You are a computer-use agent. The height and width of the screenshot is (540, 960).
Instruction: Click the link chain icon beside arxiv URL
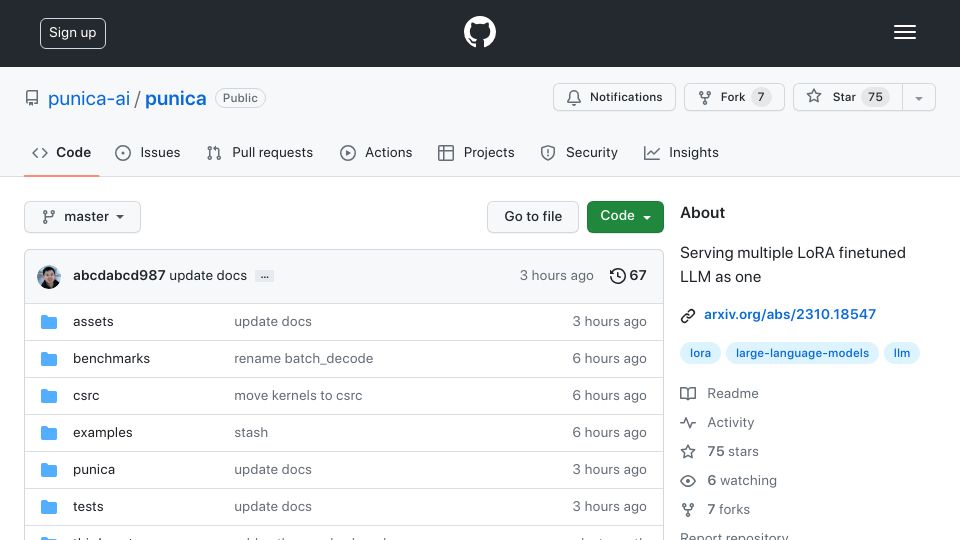[688, 315]
